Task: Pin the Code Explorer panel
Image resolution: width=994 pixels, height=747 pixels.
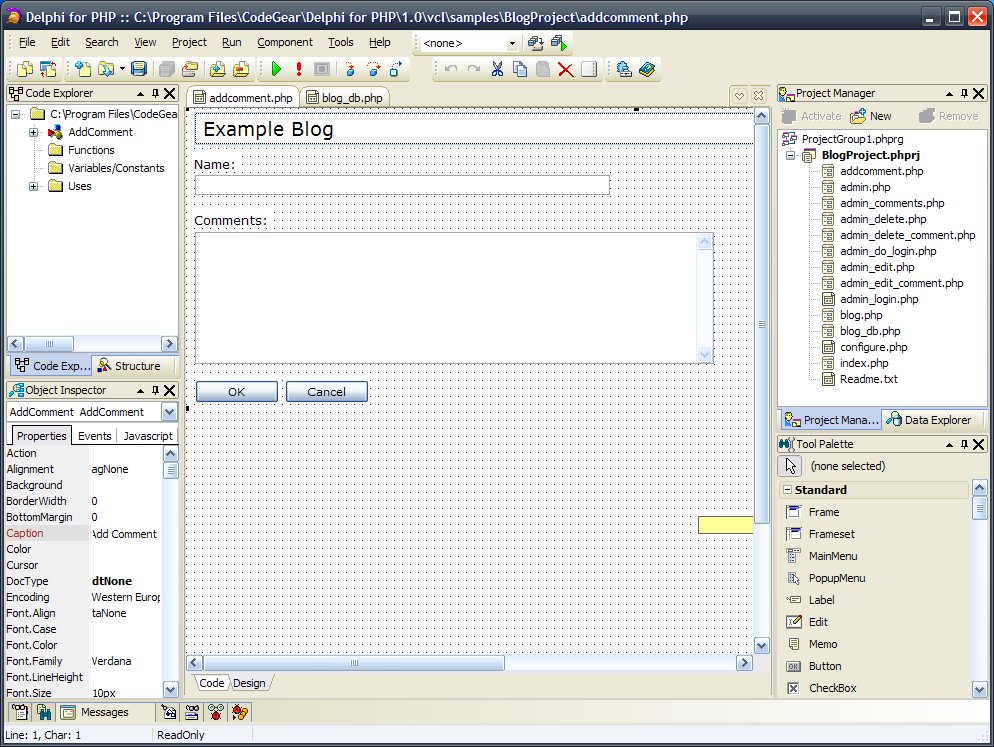Action: (155, 93)
